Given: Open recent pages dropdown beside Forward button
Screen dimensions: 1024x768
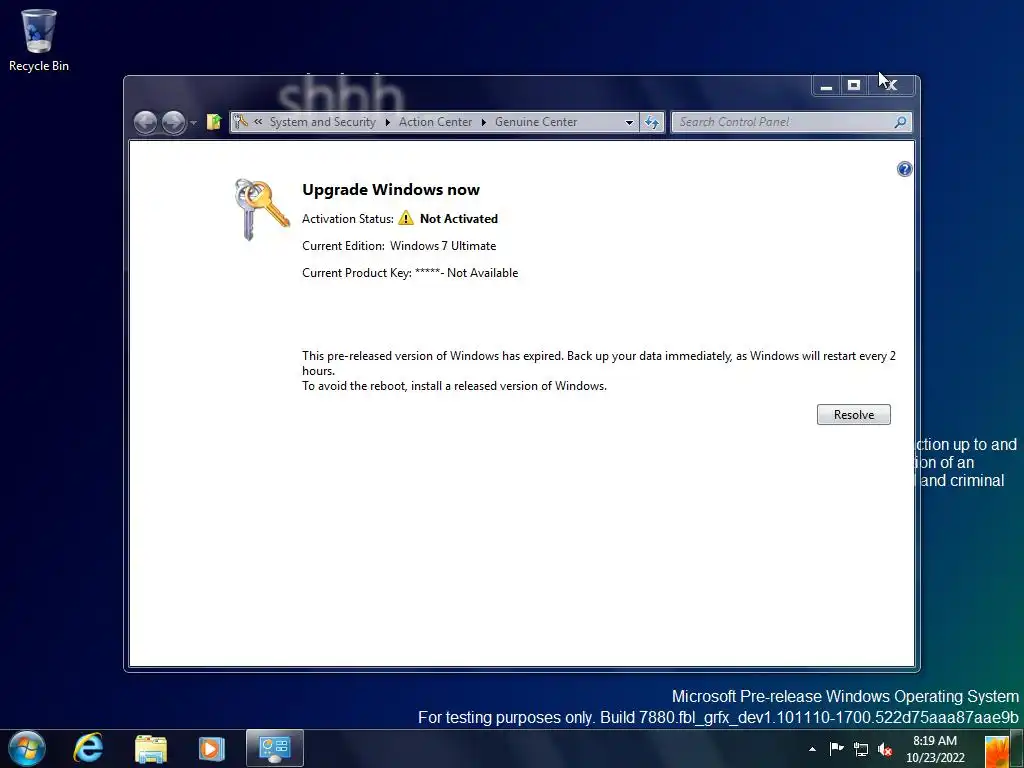Looking at the screenshot, I should click(193, 123).
